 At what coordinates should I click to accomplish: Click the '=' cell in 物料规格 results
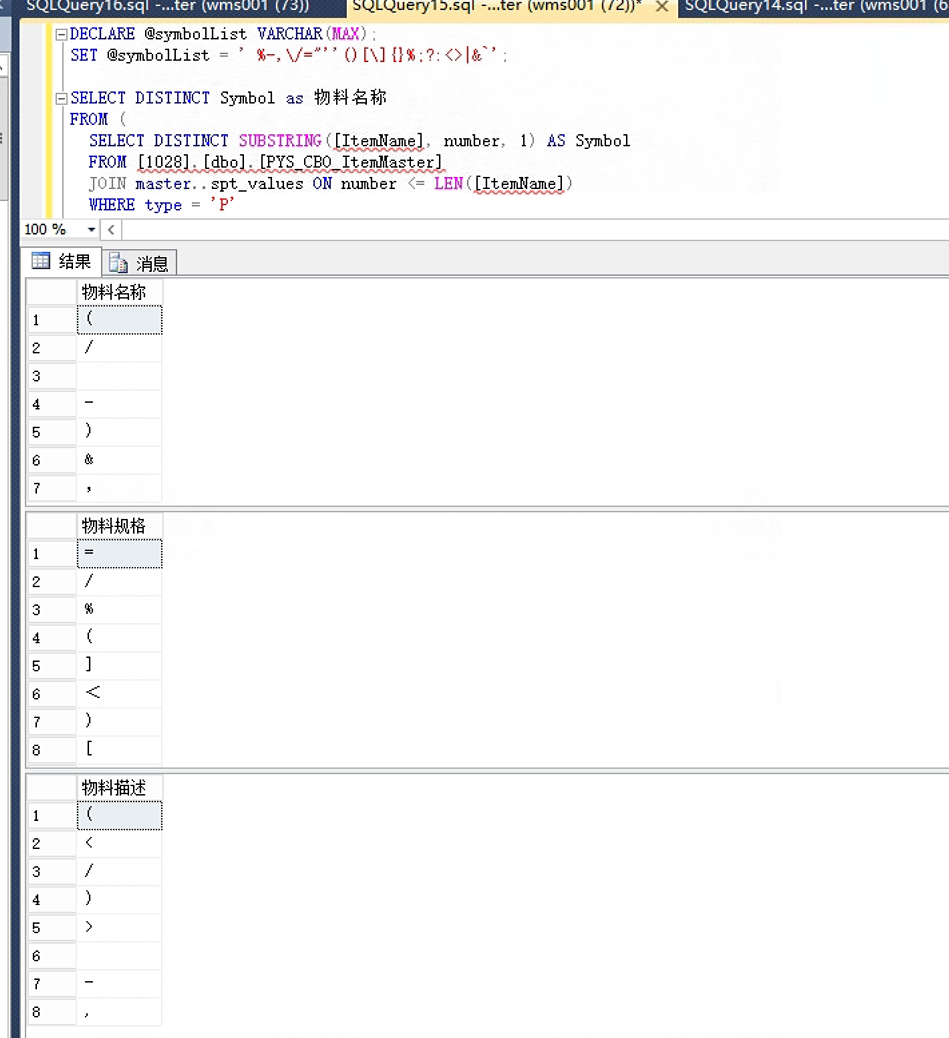tap(119, 553)
